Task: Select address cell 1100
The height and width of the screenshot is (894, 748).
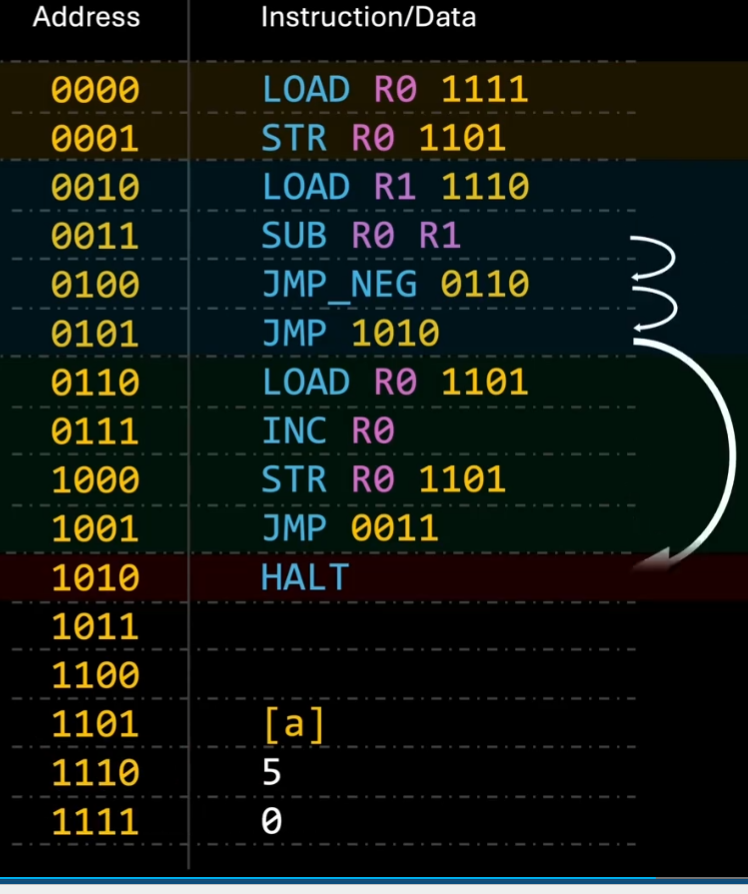Action: click(95, 675)
